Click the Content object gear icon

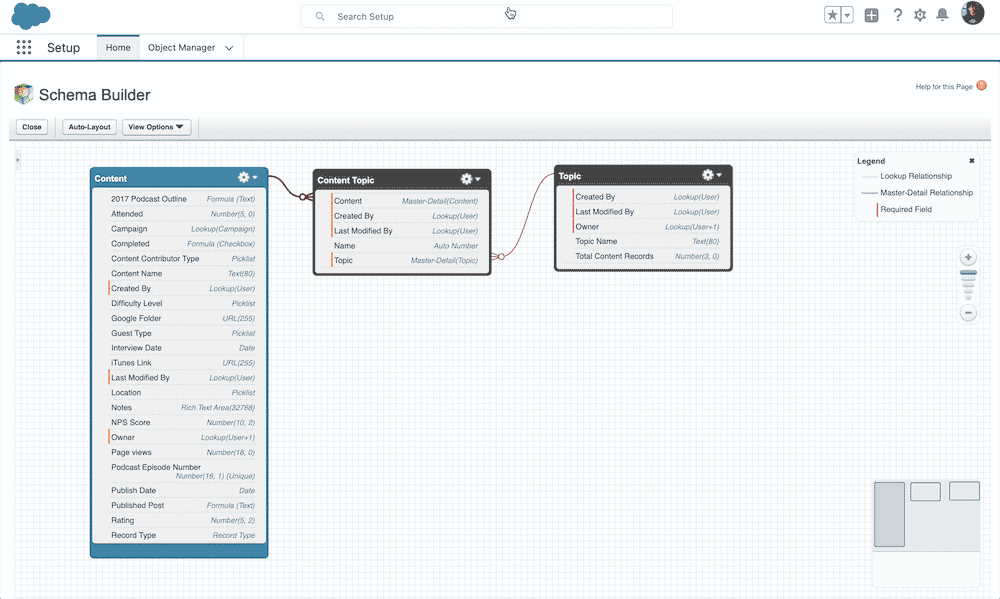245,178
